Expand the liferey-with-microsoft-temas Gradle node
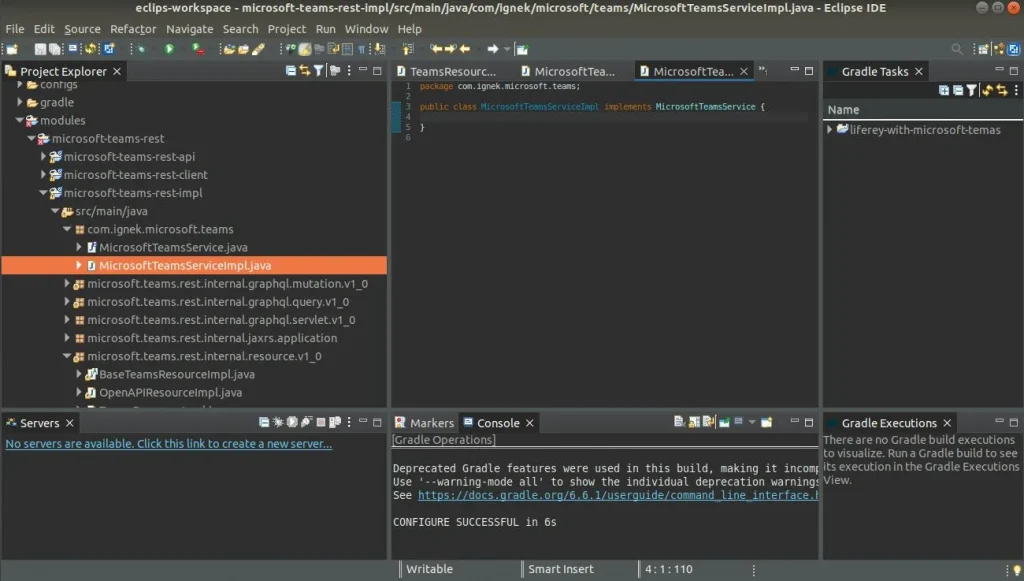1024x581 pixels. pos(830,129)
